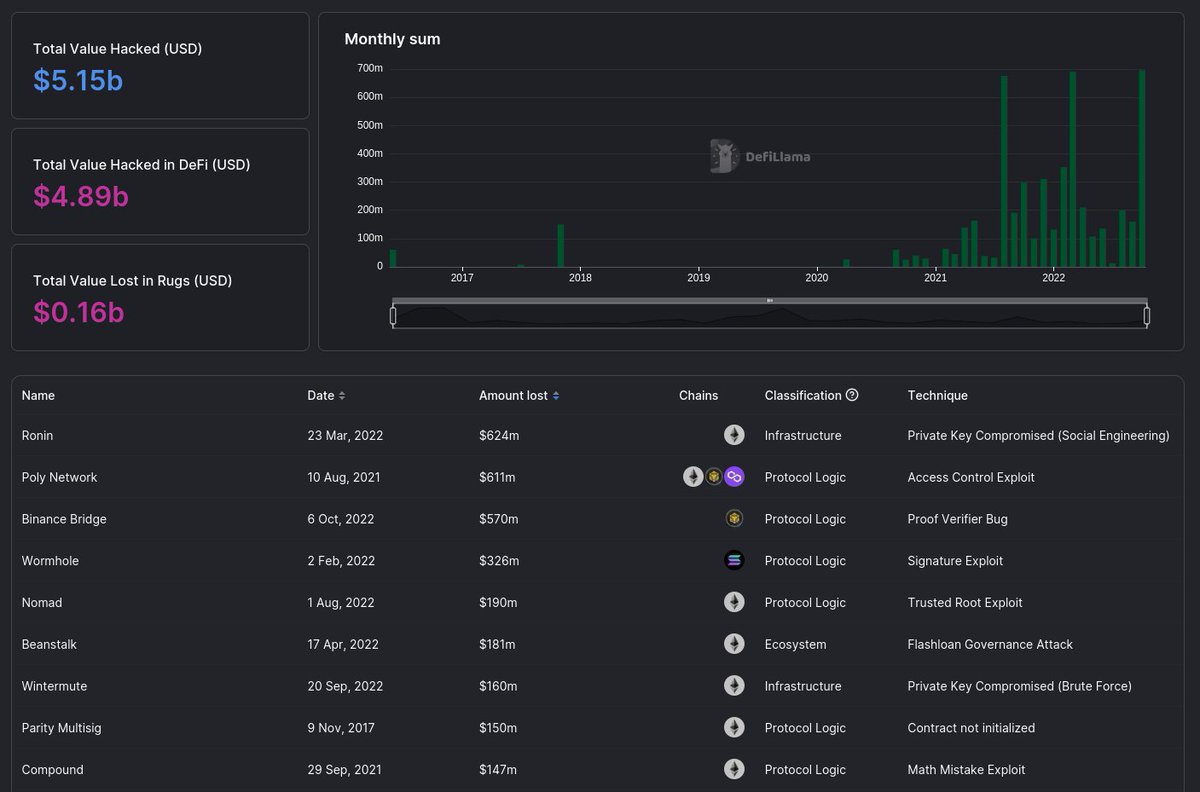Click the Ethereum chain icon in Compound row
Viewport: 1200px width, 792px height.
734,770
